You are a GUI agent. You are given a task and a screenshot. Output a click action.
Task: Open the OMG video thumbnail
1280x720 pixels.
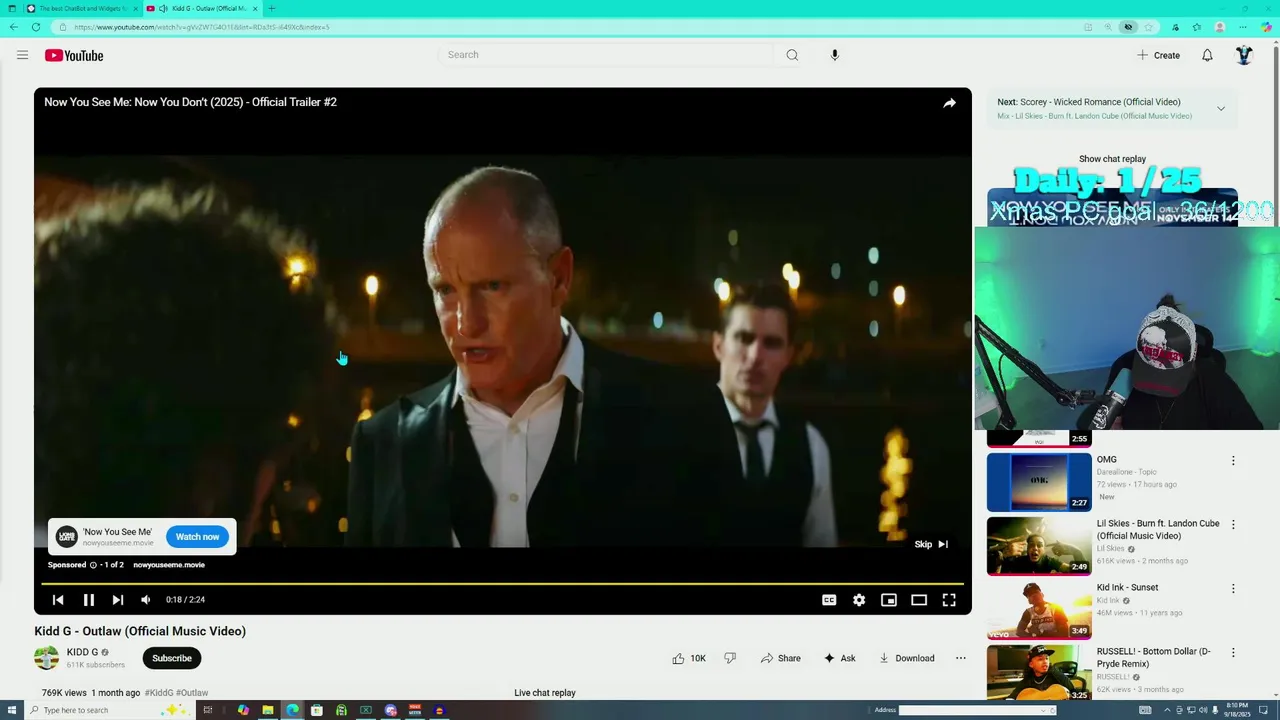(1039, 482)
